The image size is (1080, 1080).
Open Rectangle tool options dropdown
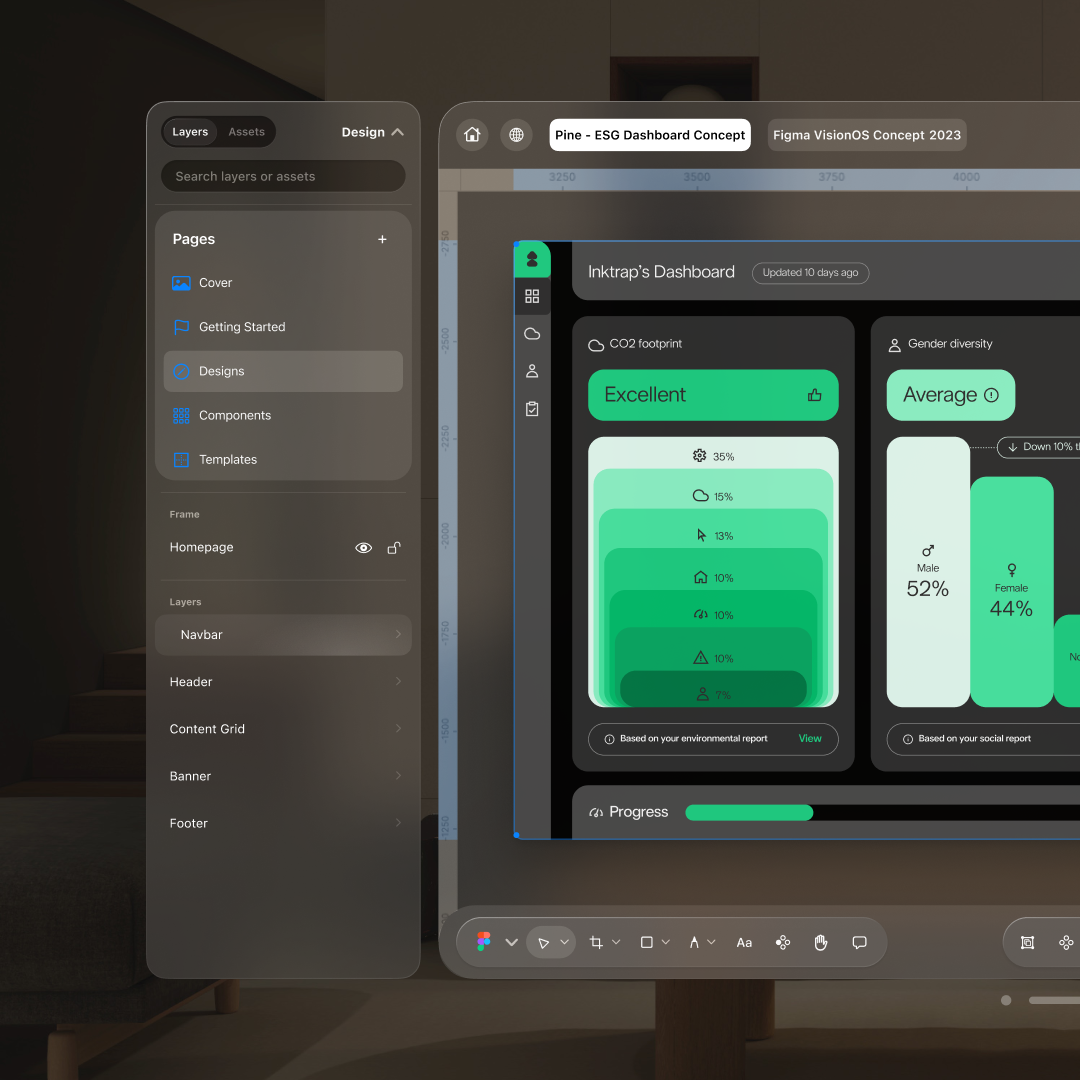(665, 942)
